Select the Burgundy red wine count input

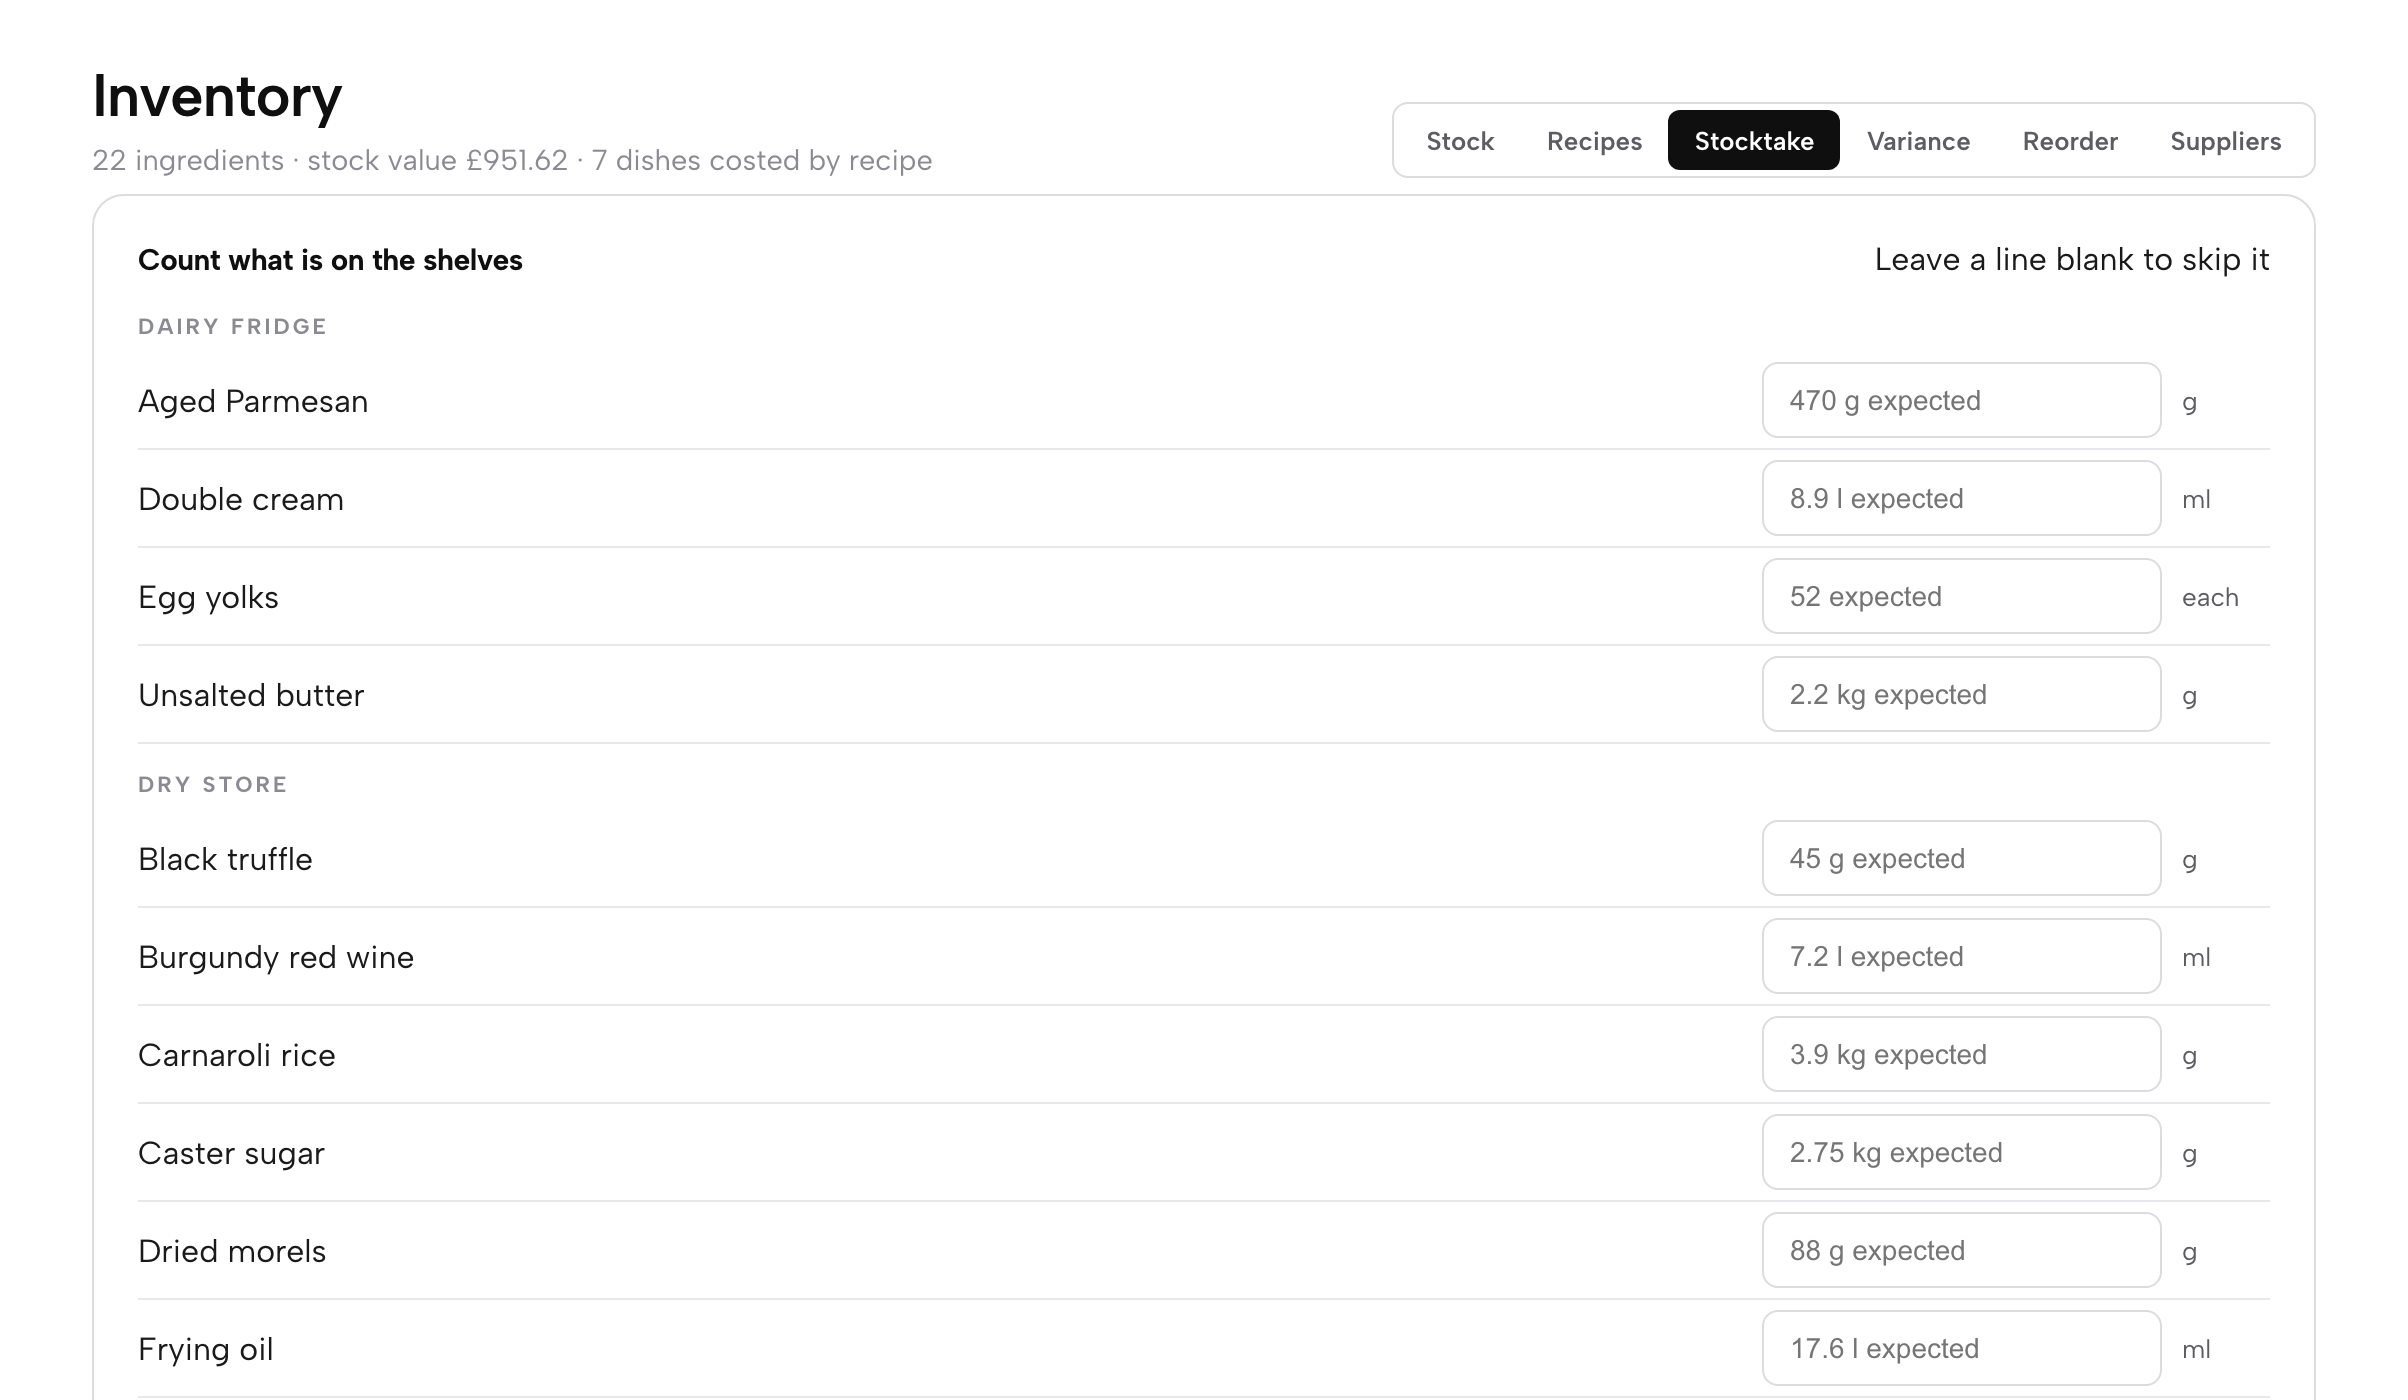[1961, 956]
